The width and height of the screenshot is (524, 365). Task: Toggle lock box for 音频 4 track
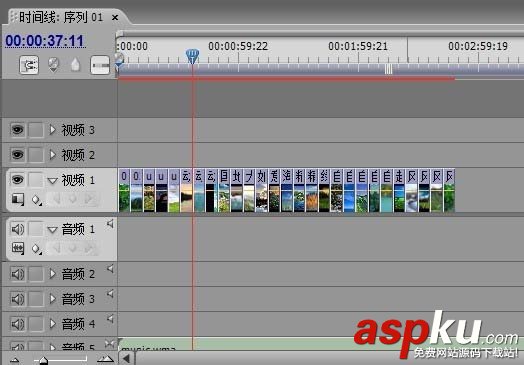(x=35, y=324)
